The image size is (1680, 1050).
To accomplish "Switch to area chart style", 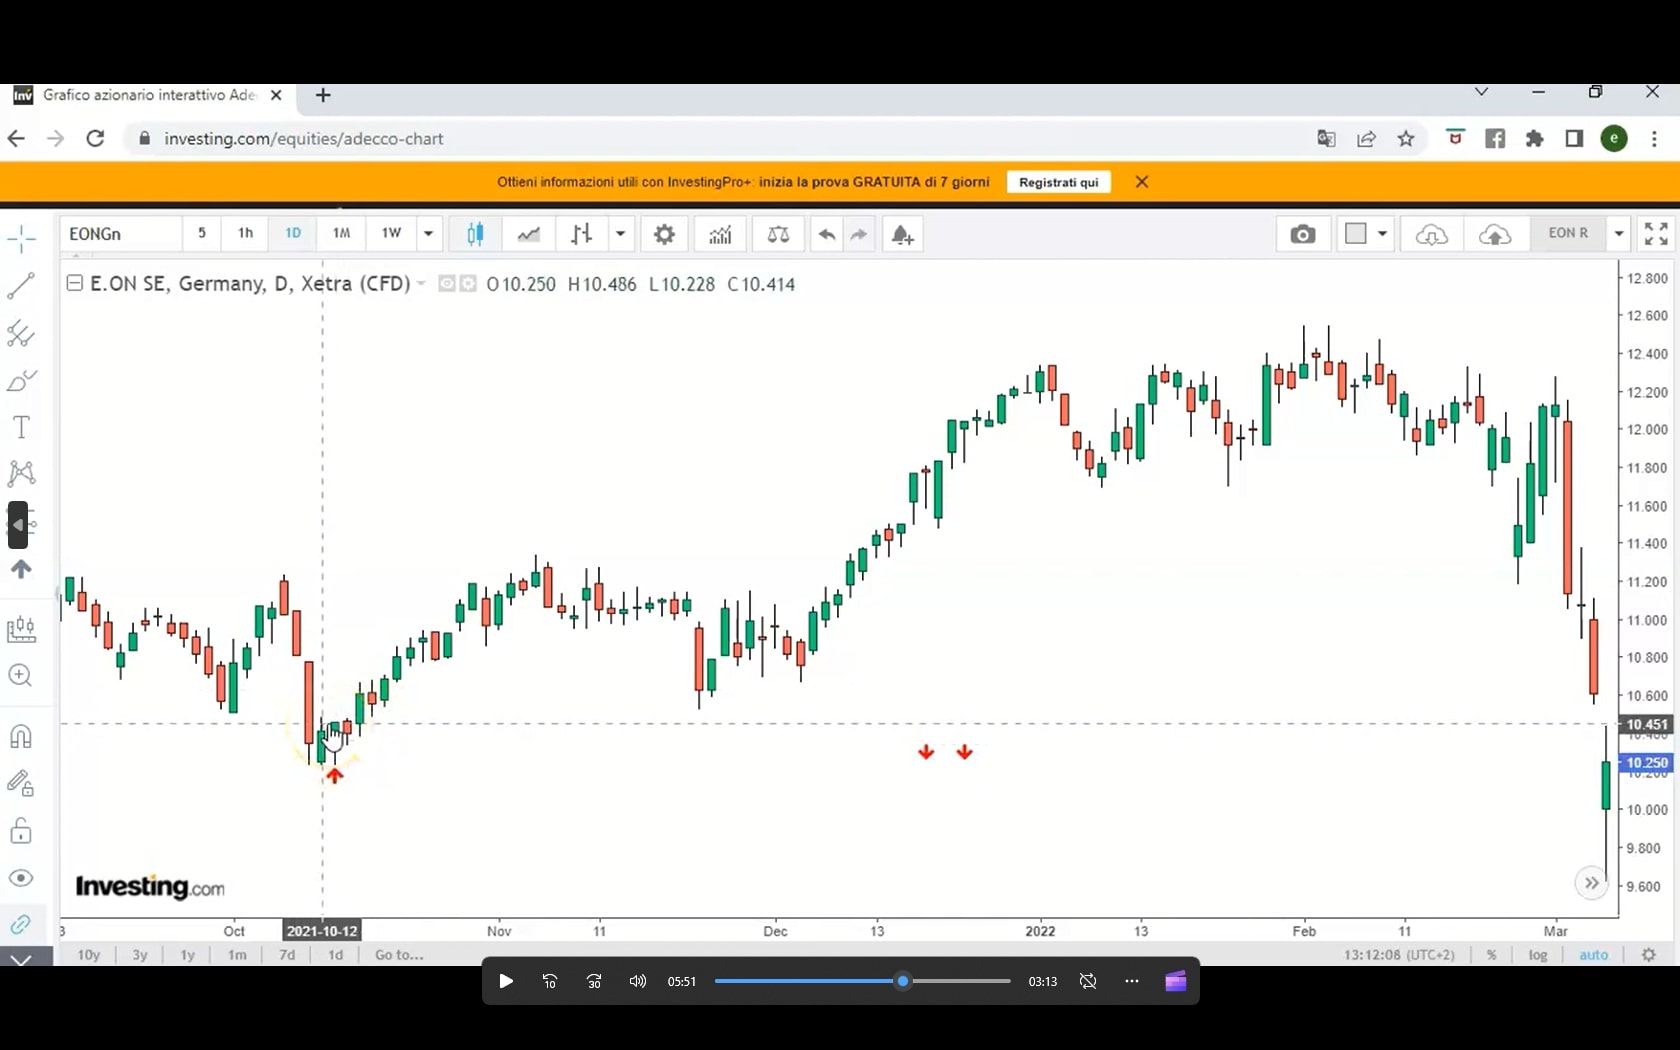I will pyautogui.click(x=528, y=234).
